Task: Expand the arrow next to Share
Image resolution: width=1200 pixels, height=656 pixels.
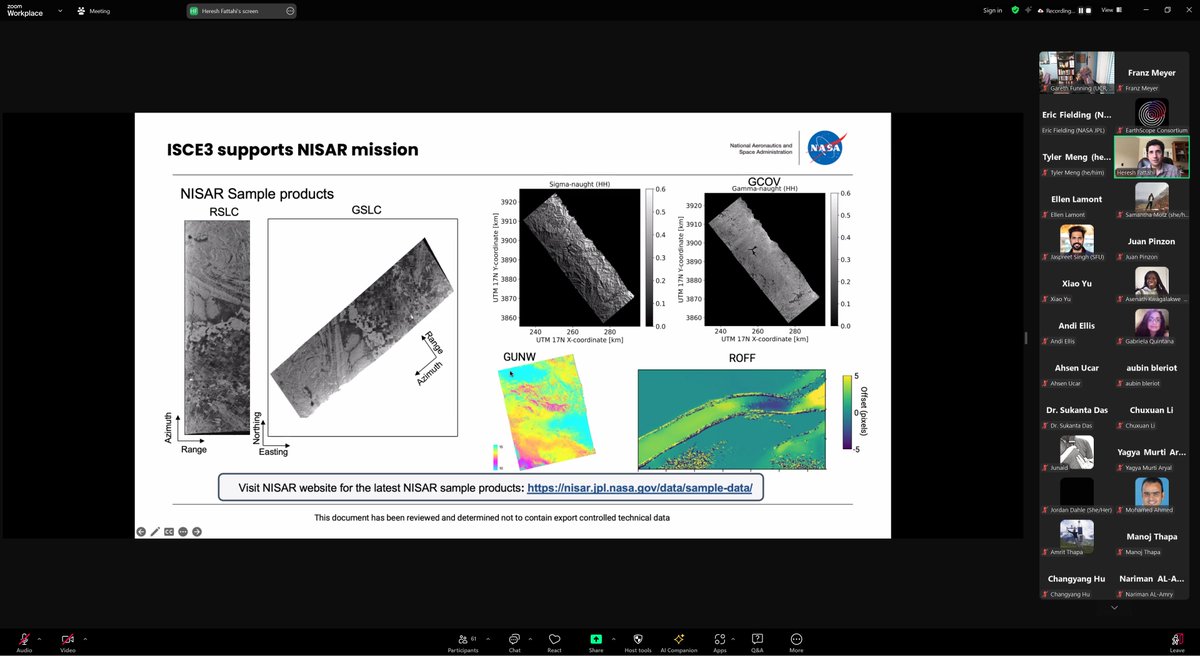Action: tap(613, 637)
